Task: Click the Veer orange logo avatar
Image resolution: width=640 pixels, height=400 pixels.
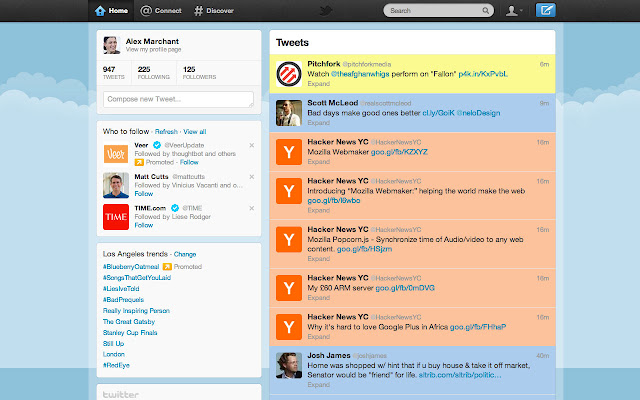Action: [x=115, y=155]
